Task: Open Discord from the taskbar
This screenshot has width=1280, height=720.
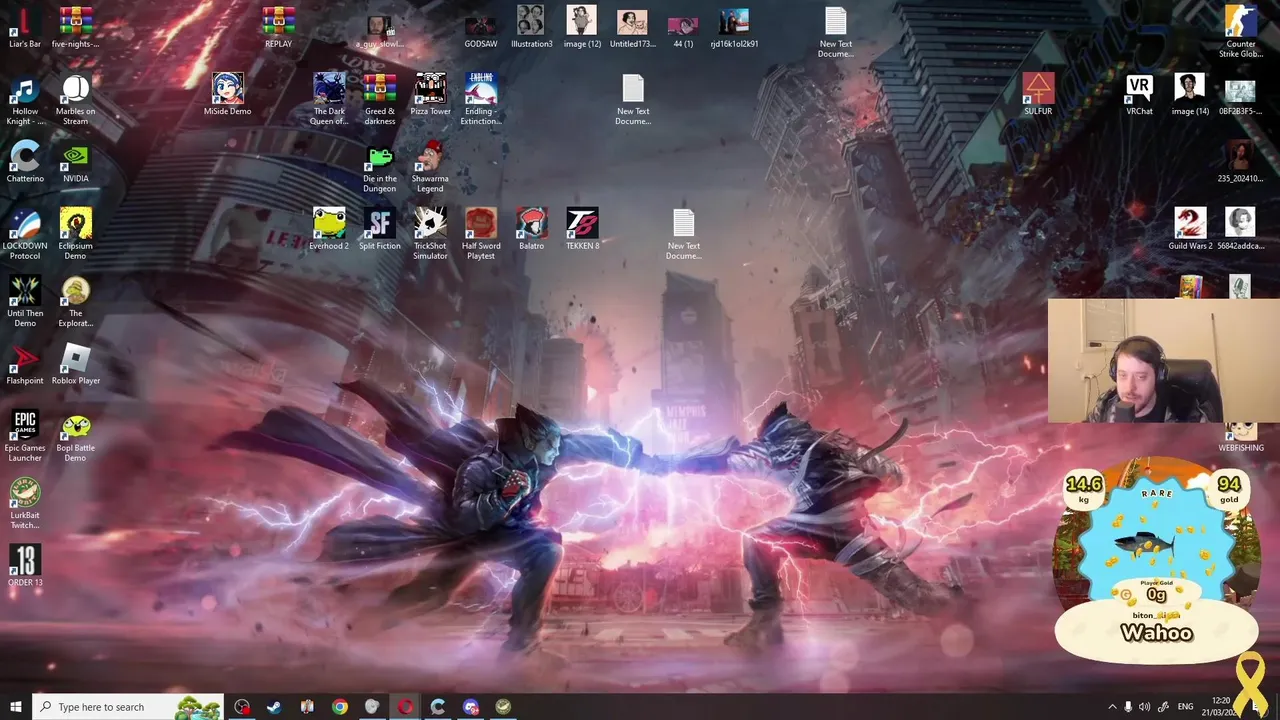Action: (471, 707)
